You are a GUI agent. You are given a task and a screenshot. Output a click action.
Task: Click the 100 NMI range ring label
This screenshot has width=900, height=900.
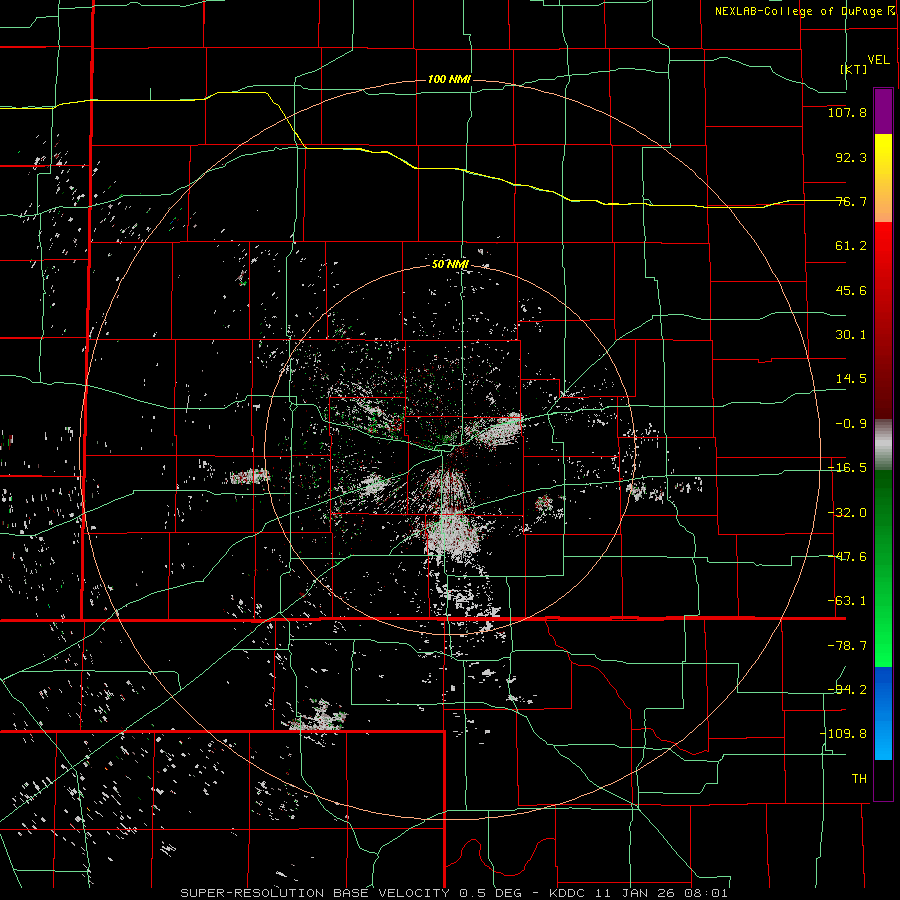[449, 79]
